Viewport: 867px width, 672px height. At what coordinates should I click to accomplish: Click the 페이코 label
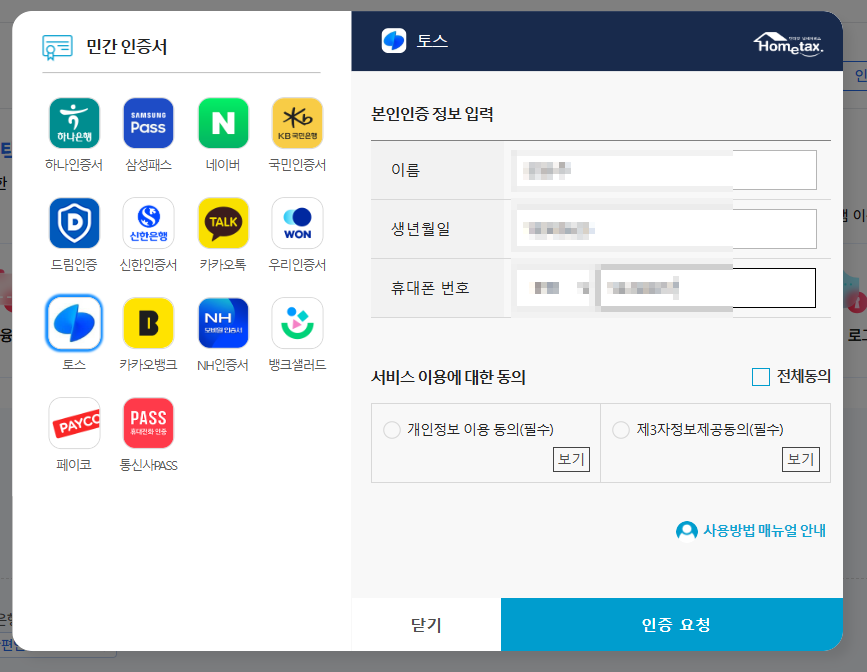(x=74, y=465)
